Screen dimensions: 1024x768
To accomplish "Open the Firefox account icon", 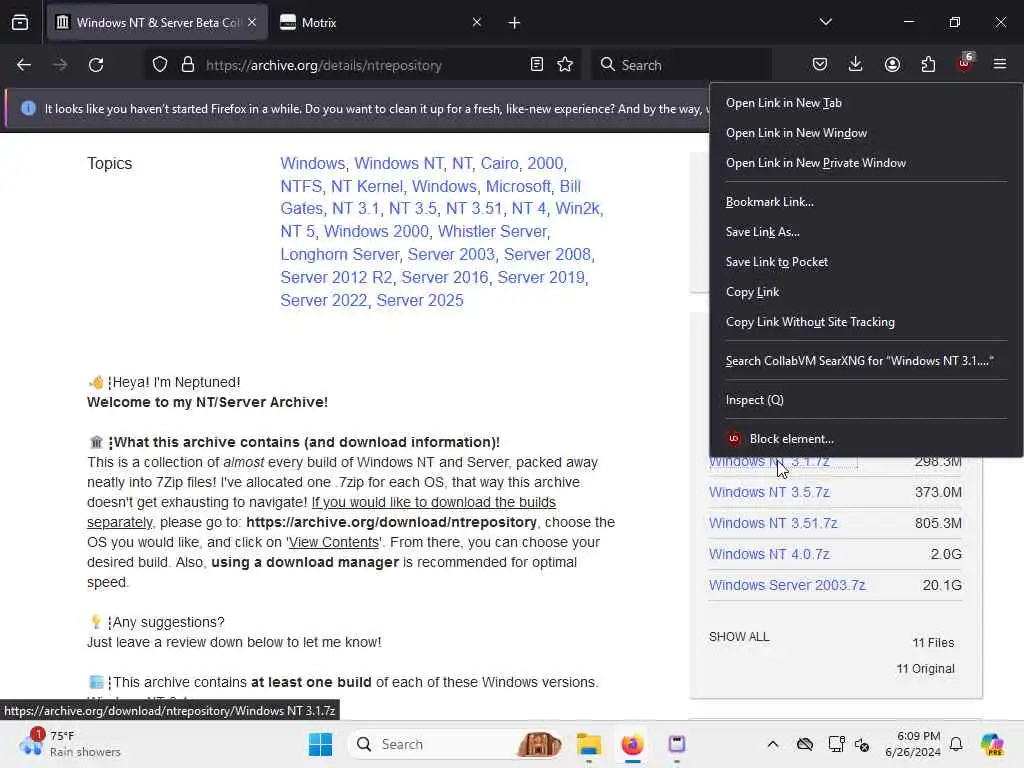I will coord(892,65).
